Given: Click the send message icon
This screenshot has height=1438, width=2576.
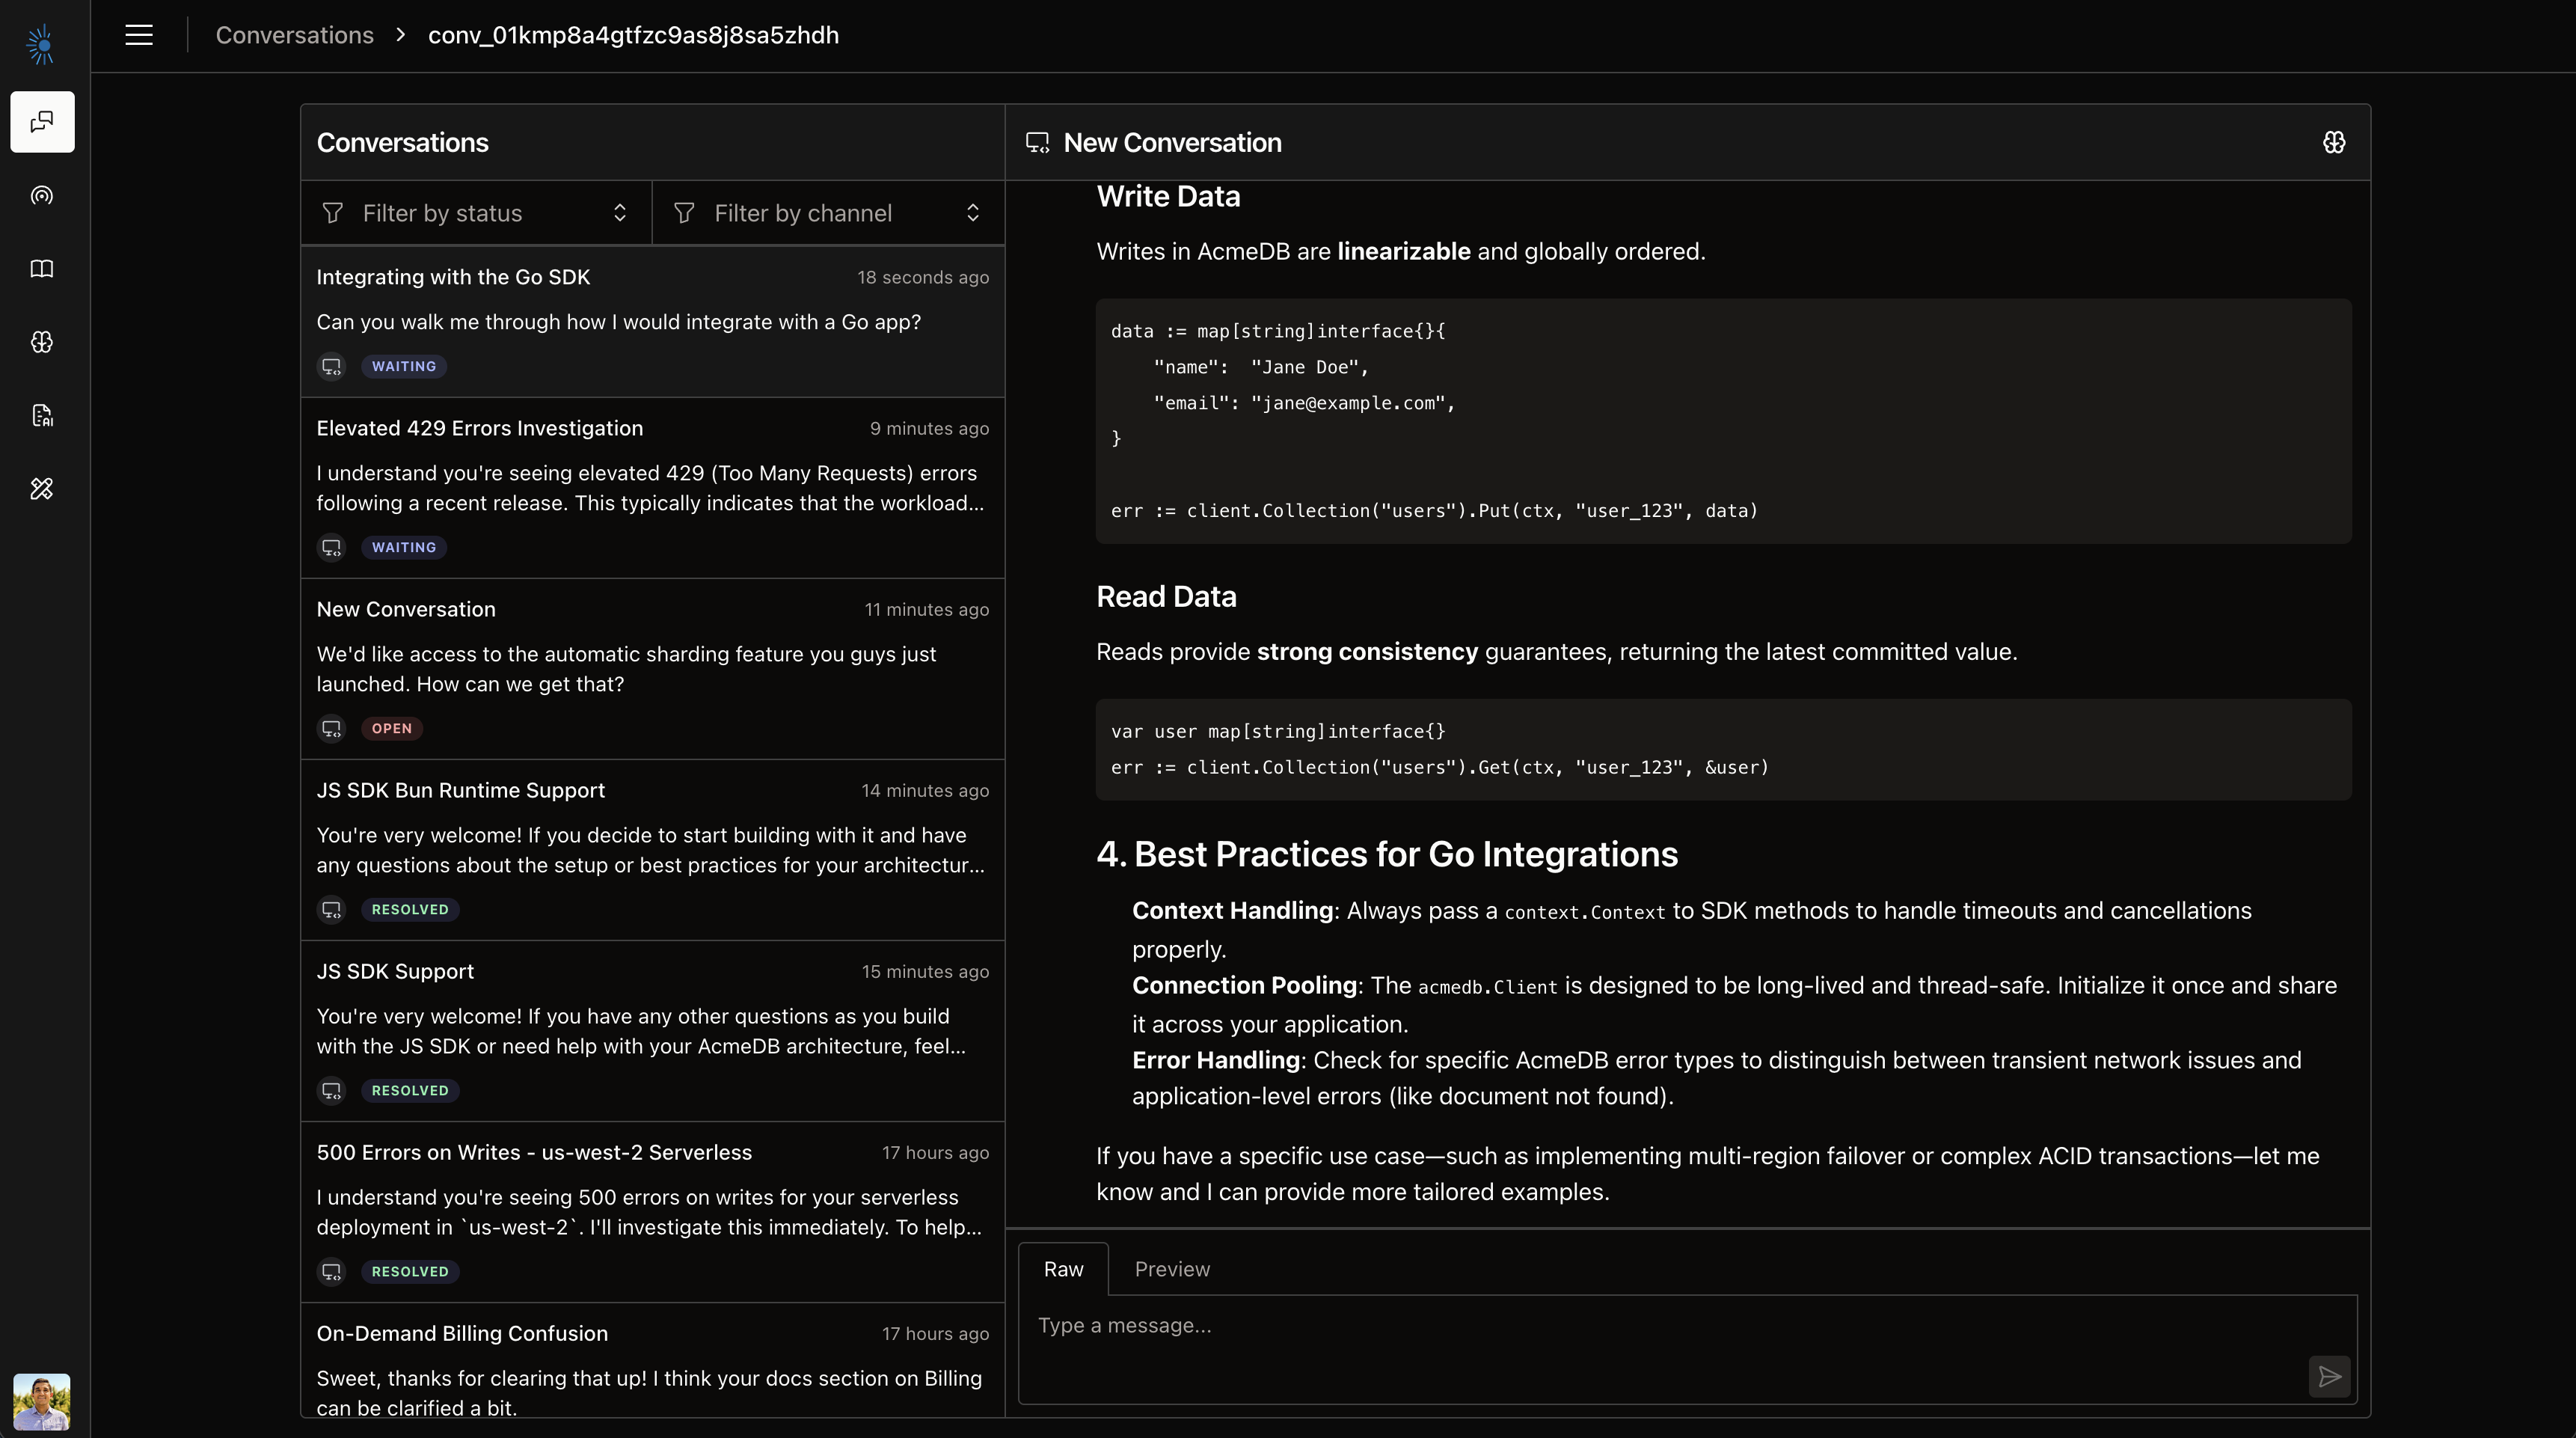Looking at the screenshot, I should [x=2329, y=1377].
